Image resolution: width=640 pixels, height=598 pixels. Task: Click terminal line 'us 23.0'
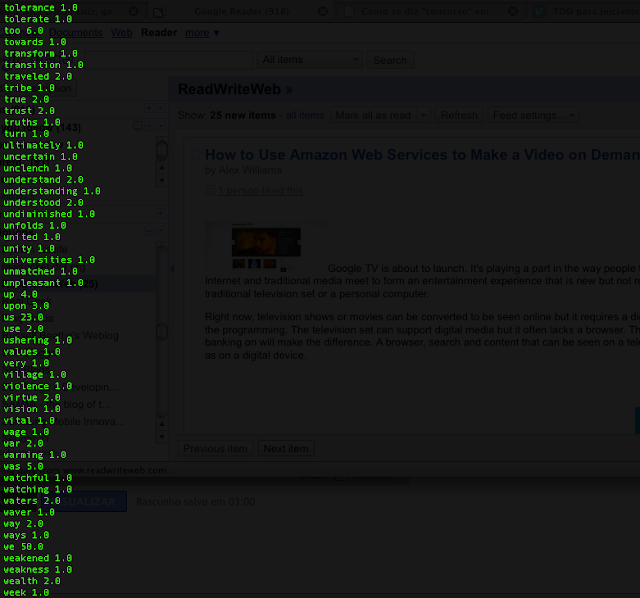pyautogui.click(x=23, y=317)
